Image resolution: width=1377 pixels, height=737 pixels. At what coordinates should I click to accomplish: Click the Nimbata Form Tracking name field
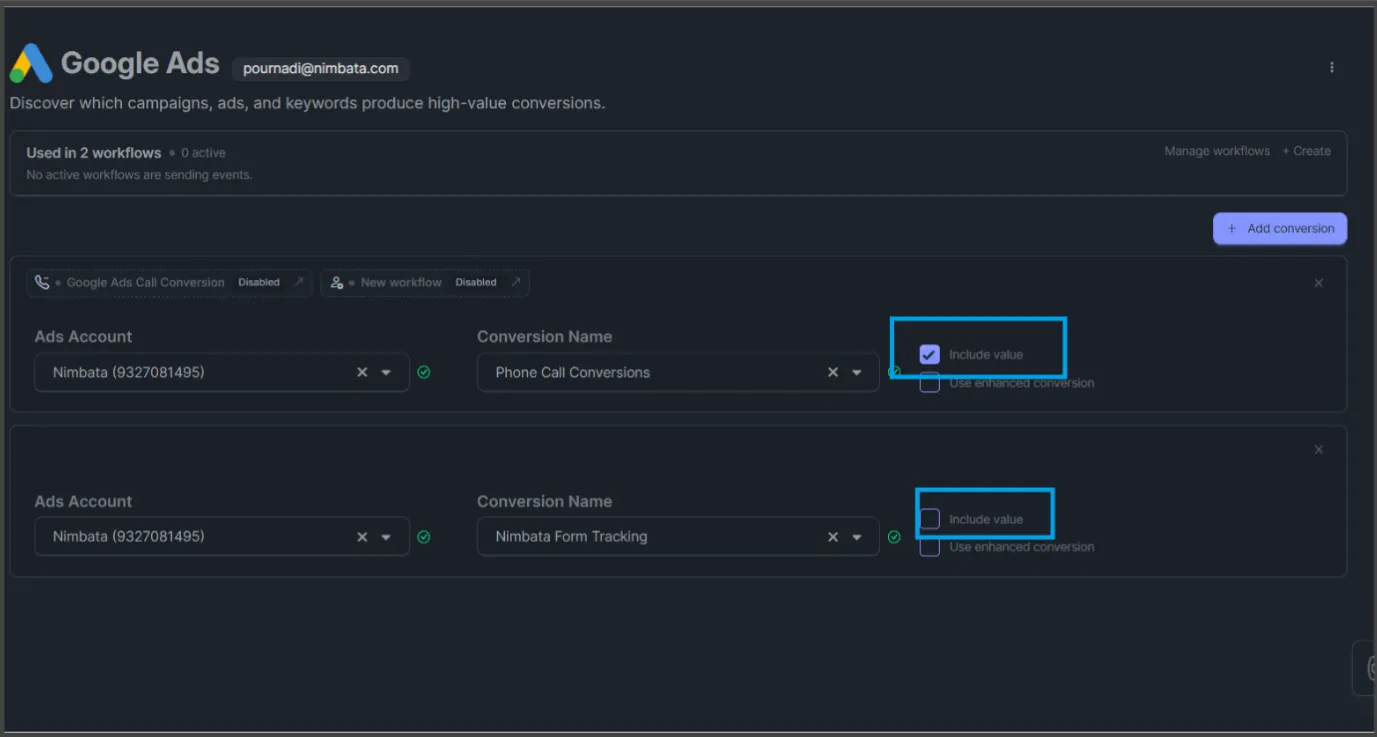click(x=678, y=537)
